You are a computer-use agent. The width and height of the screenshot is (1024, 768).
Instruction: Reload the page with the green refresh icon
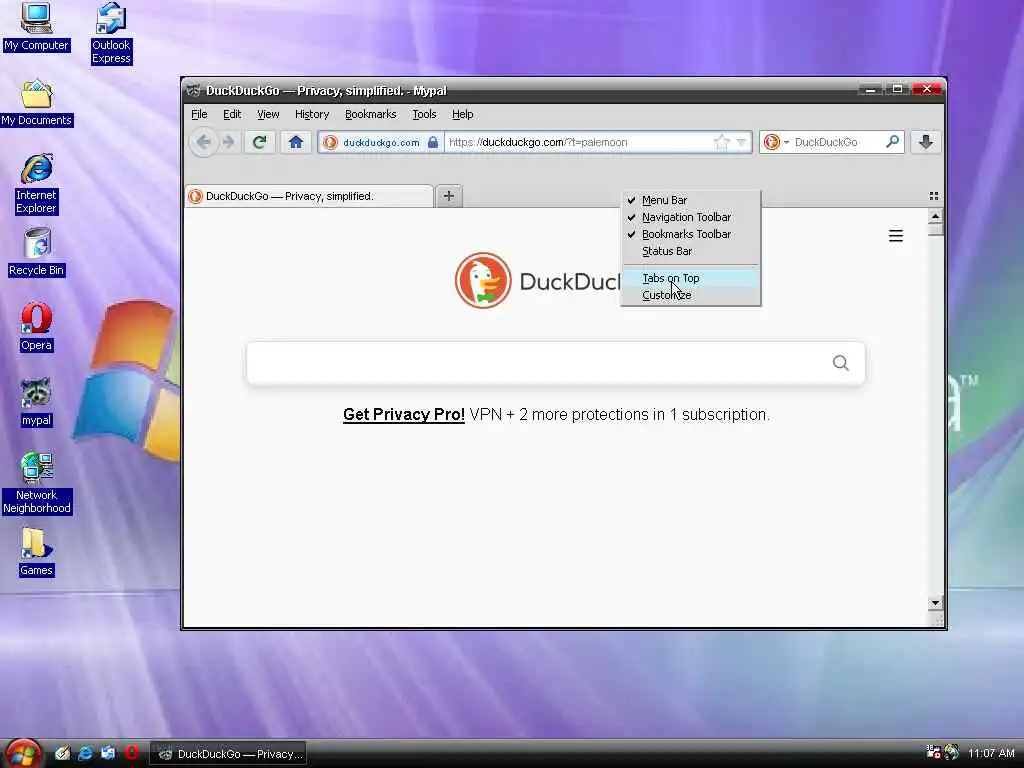260,142
